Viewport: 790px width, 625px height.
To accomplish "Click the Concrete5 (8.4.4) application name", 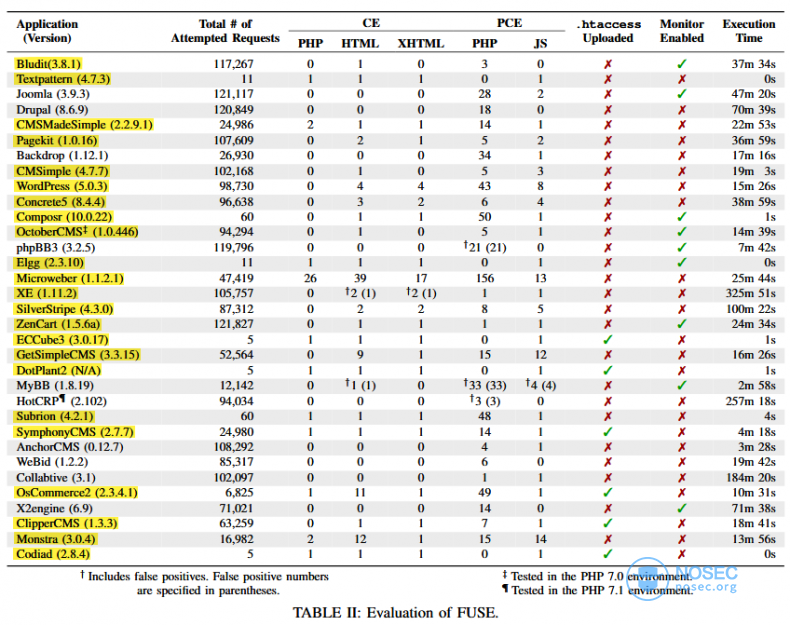I will point(60,202).
